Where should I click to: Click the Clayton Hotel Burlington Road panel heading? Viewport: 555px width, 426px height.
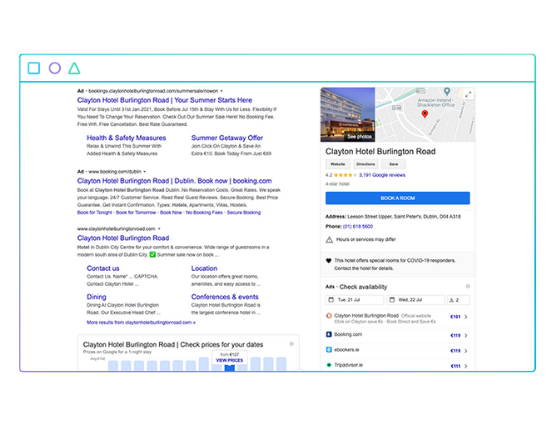[381, 152]
